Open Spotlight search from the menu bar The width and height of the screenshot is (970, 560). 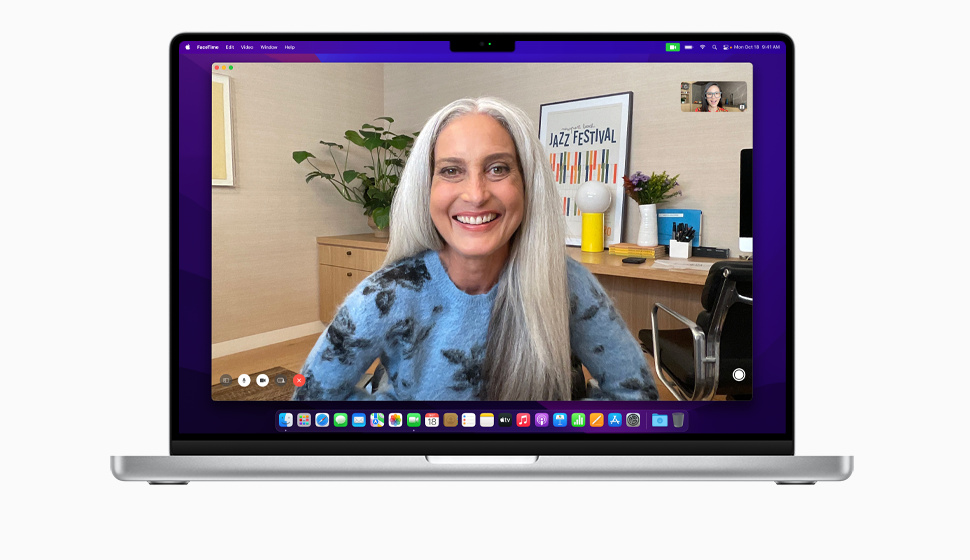pos(716,47)
